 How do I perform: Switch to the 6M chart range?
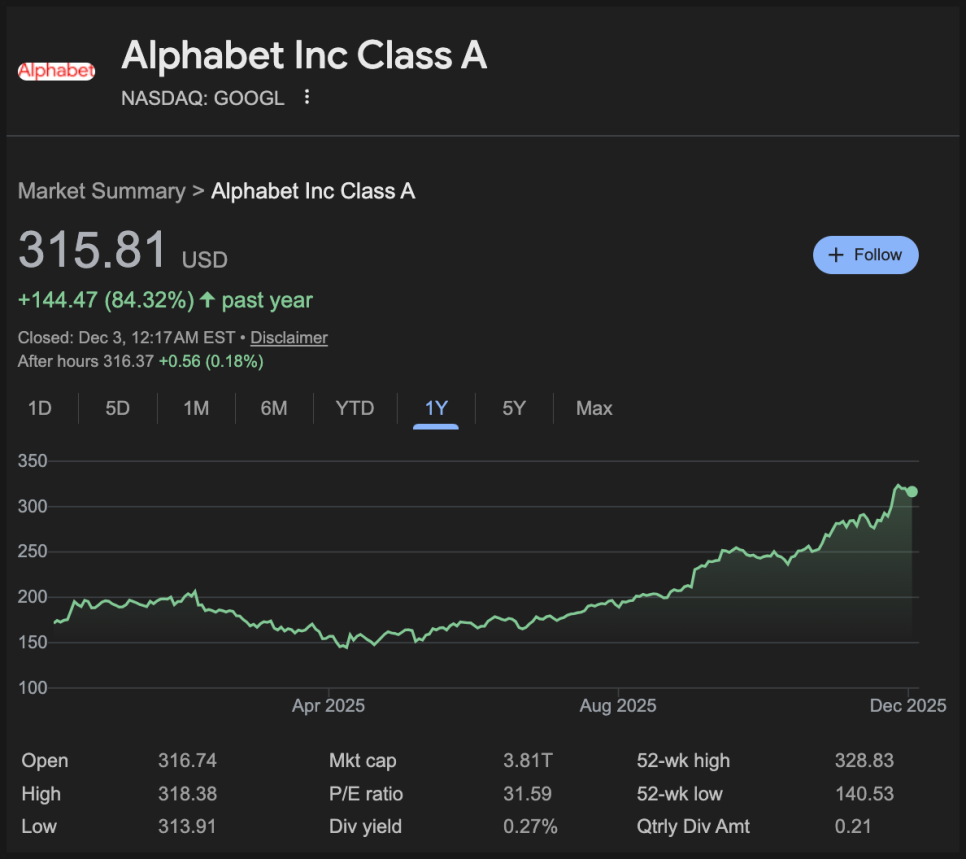[273, 408]
